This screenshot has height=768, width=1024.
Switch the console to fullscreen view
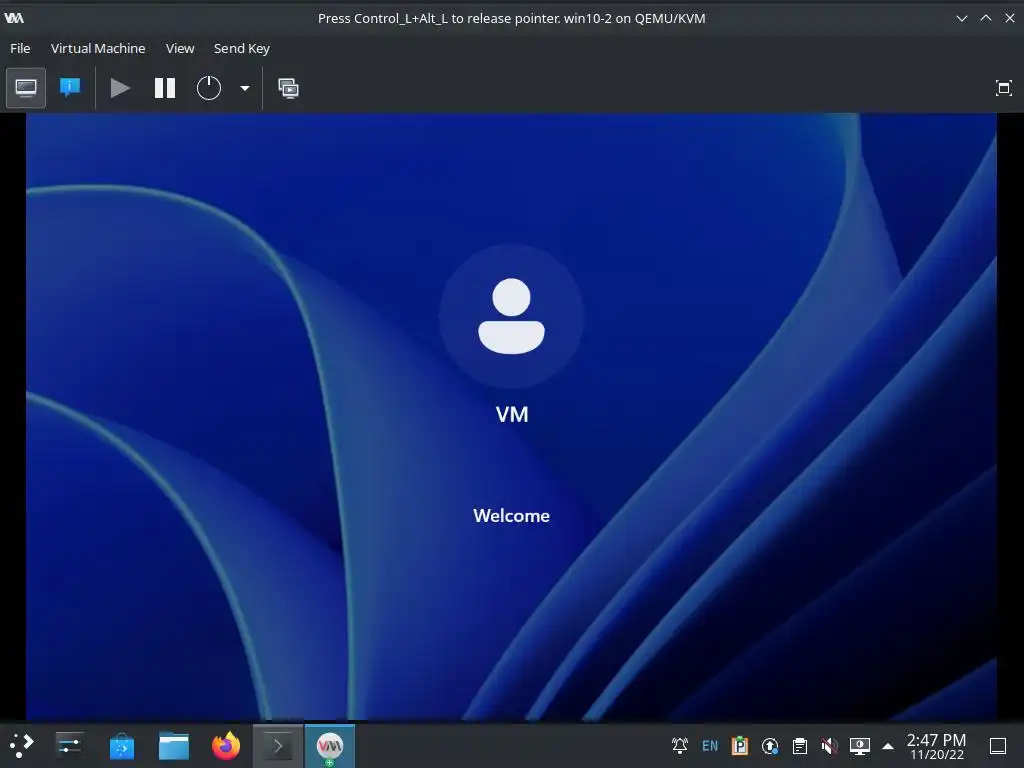click(x=1003, y=88)
